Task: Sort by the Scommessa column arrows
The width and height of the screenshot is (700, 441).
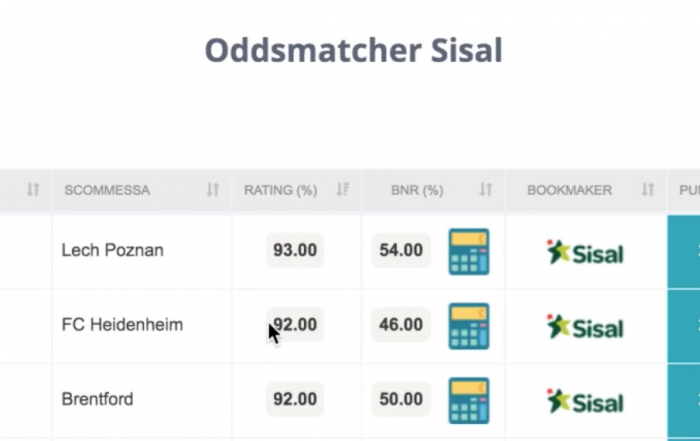Action: coord(212,190)
